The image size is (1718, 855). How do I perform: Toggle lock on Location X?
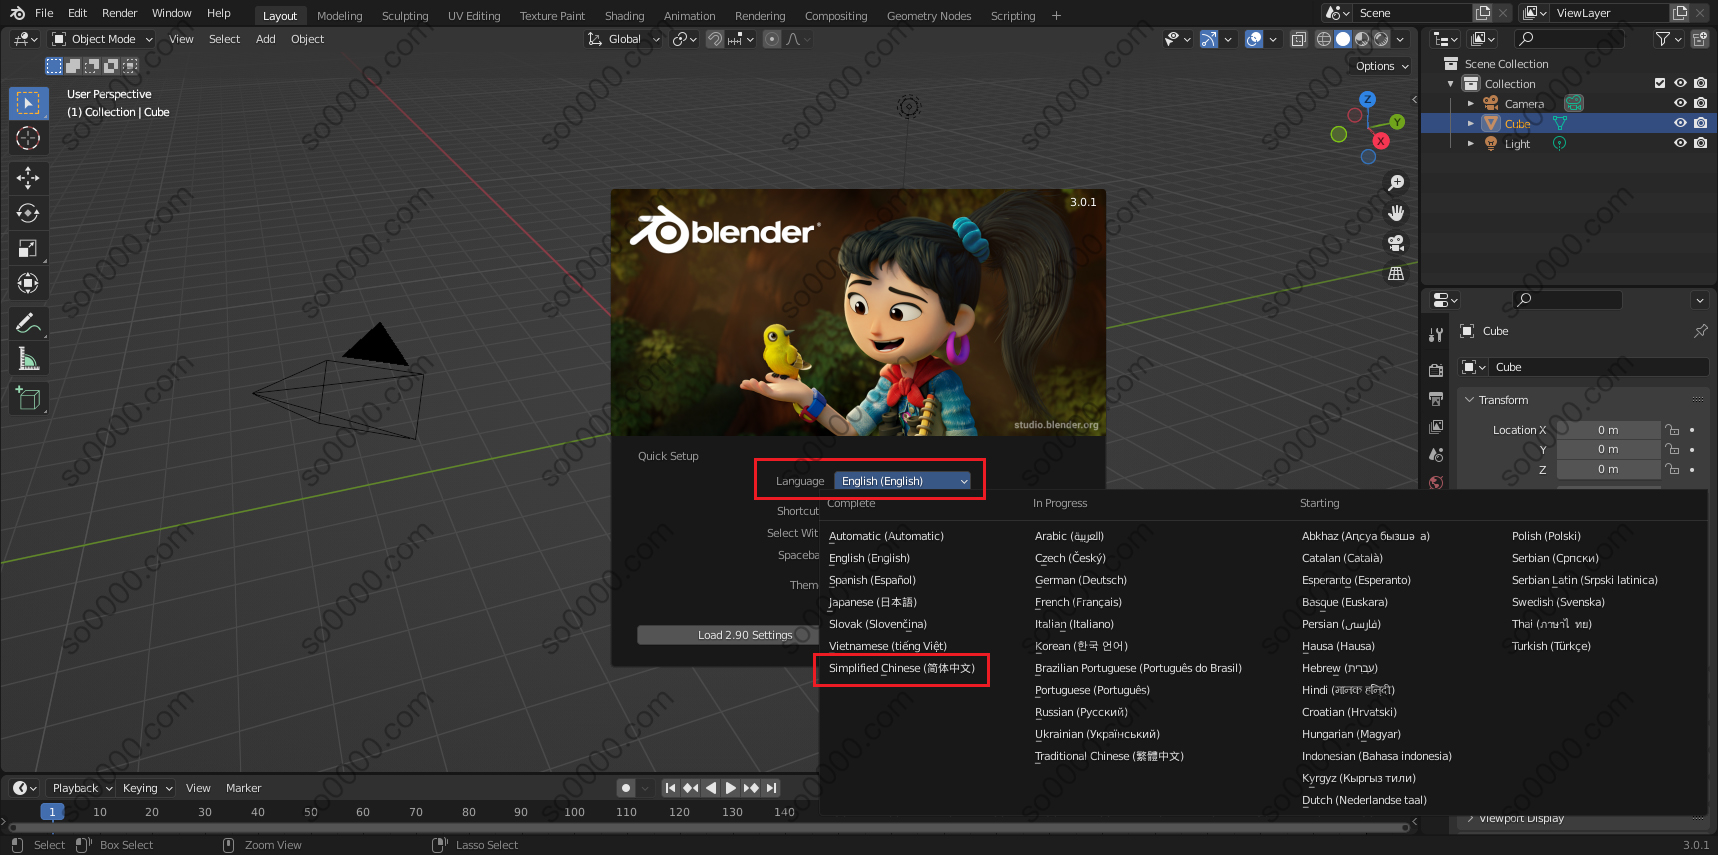[x=1672, y=430]
